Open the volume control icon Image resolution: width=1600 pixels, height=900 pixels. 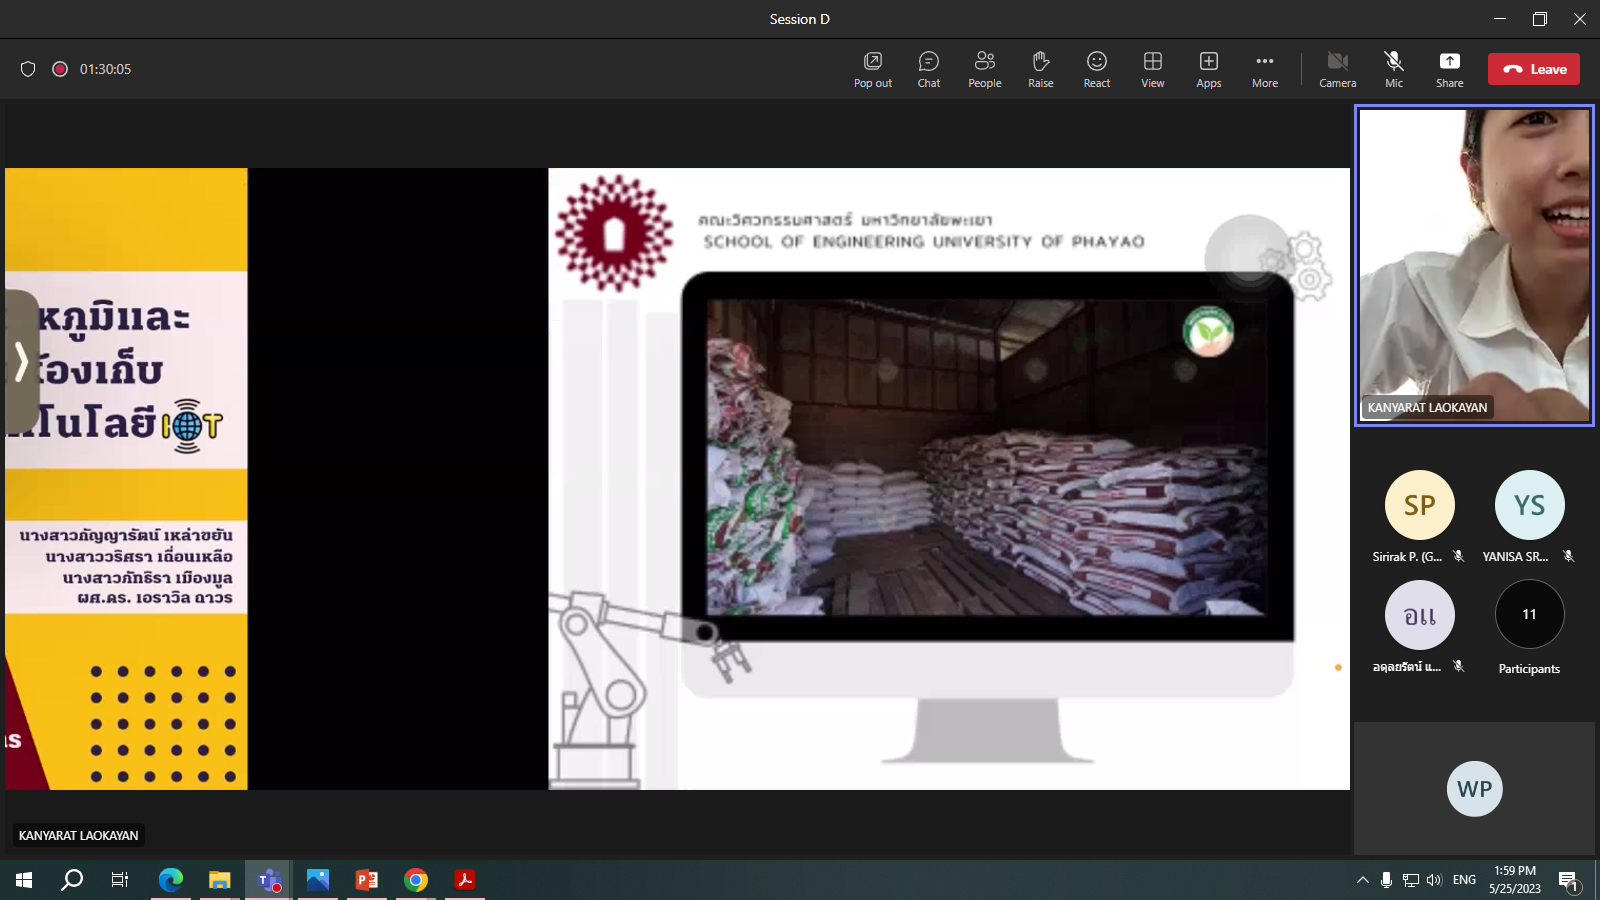[1435, 880]
